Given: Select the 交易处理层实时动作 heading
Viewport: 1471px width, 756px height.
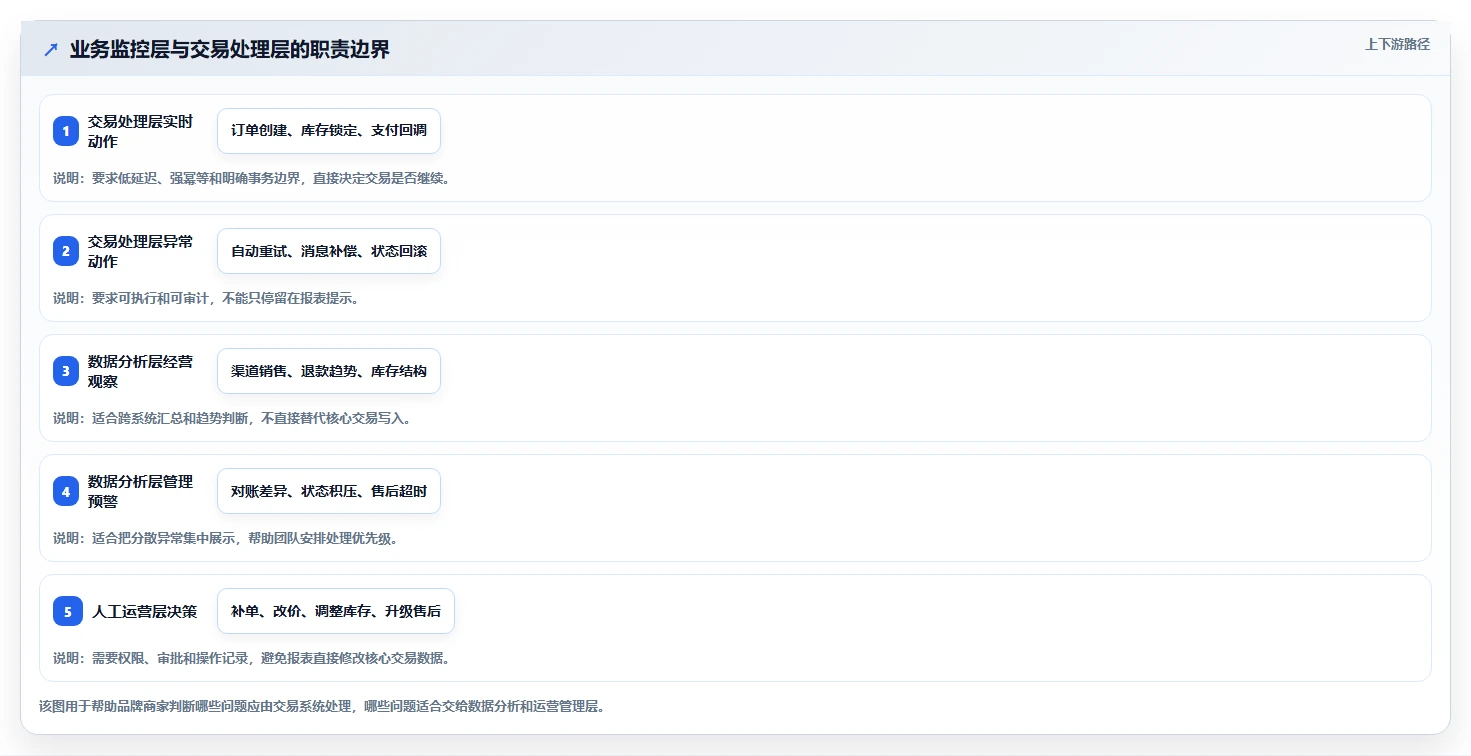Looking at the screenshot, I should point(140,131).
